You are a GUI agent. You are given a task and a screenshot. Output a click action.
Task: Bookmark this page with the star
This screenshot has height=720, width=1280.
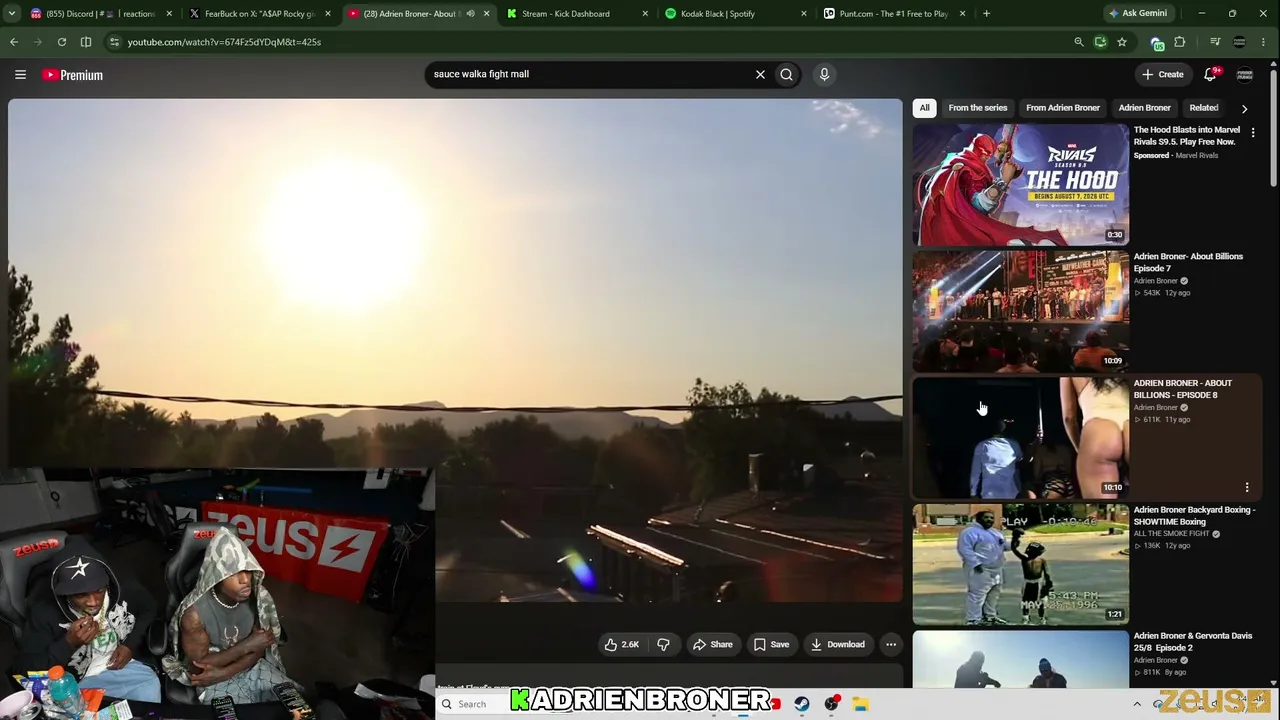tap(1122, 42)
